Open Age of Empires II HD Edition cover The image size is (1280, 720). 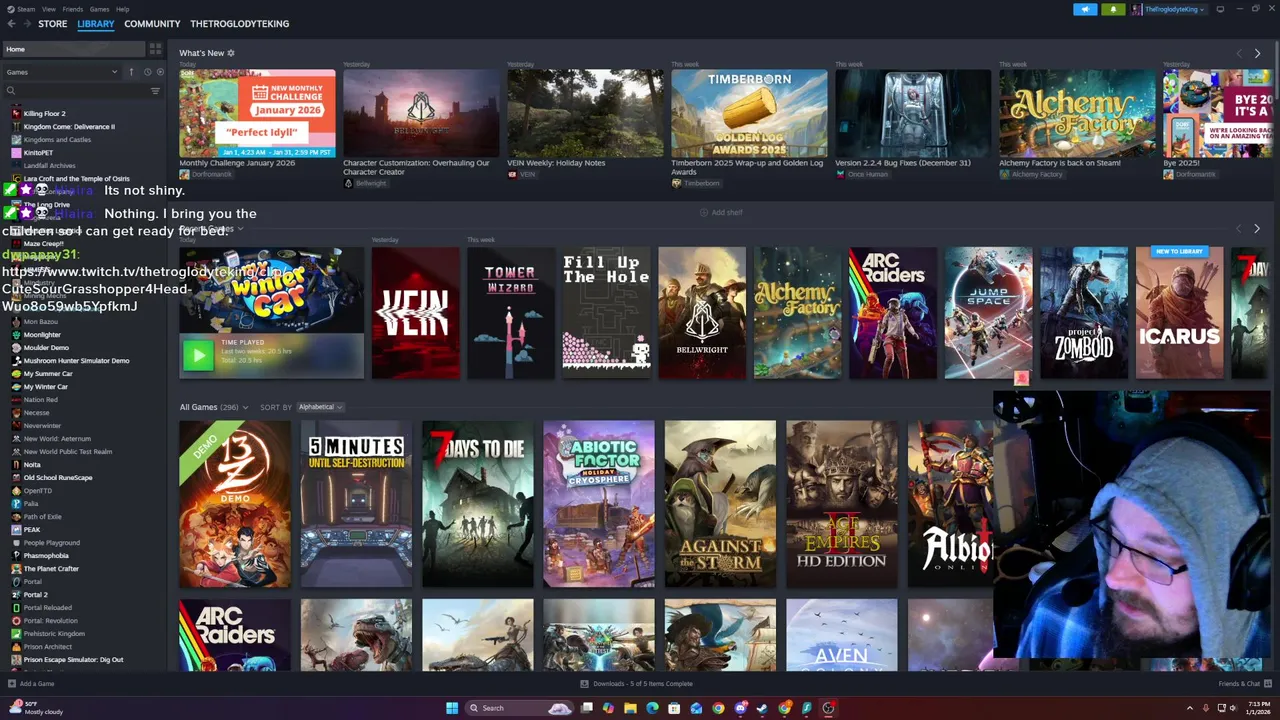[841, 504]
